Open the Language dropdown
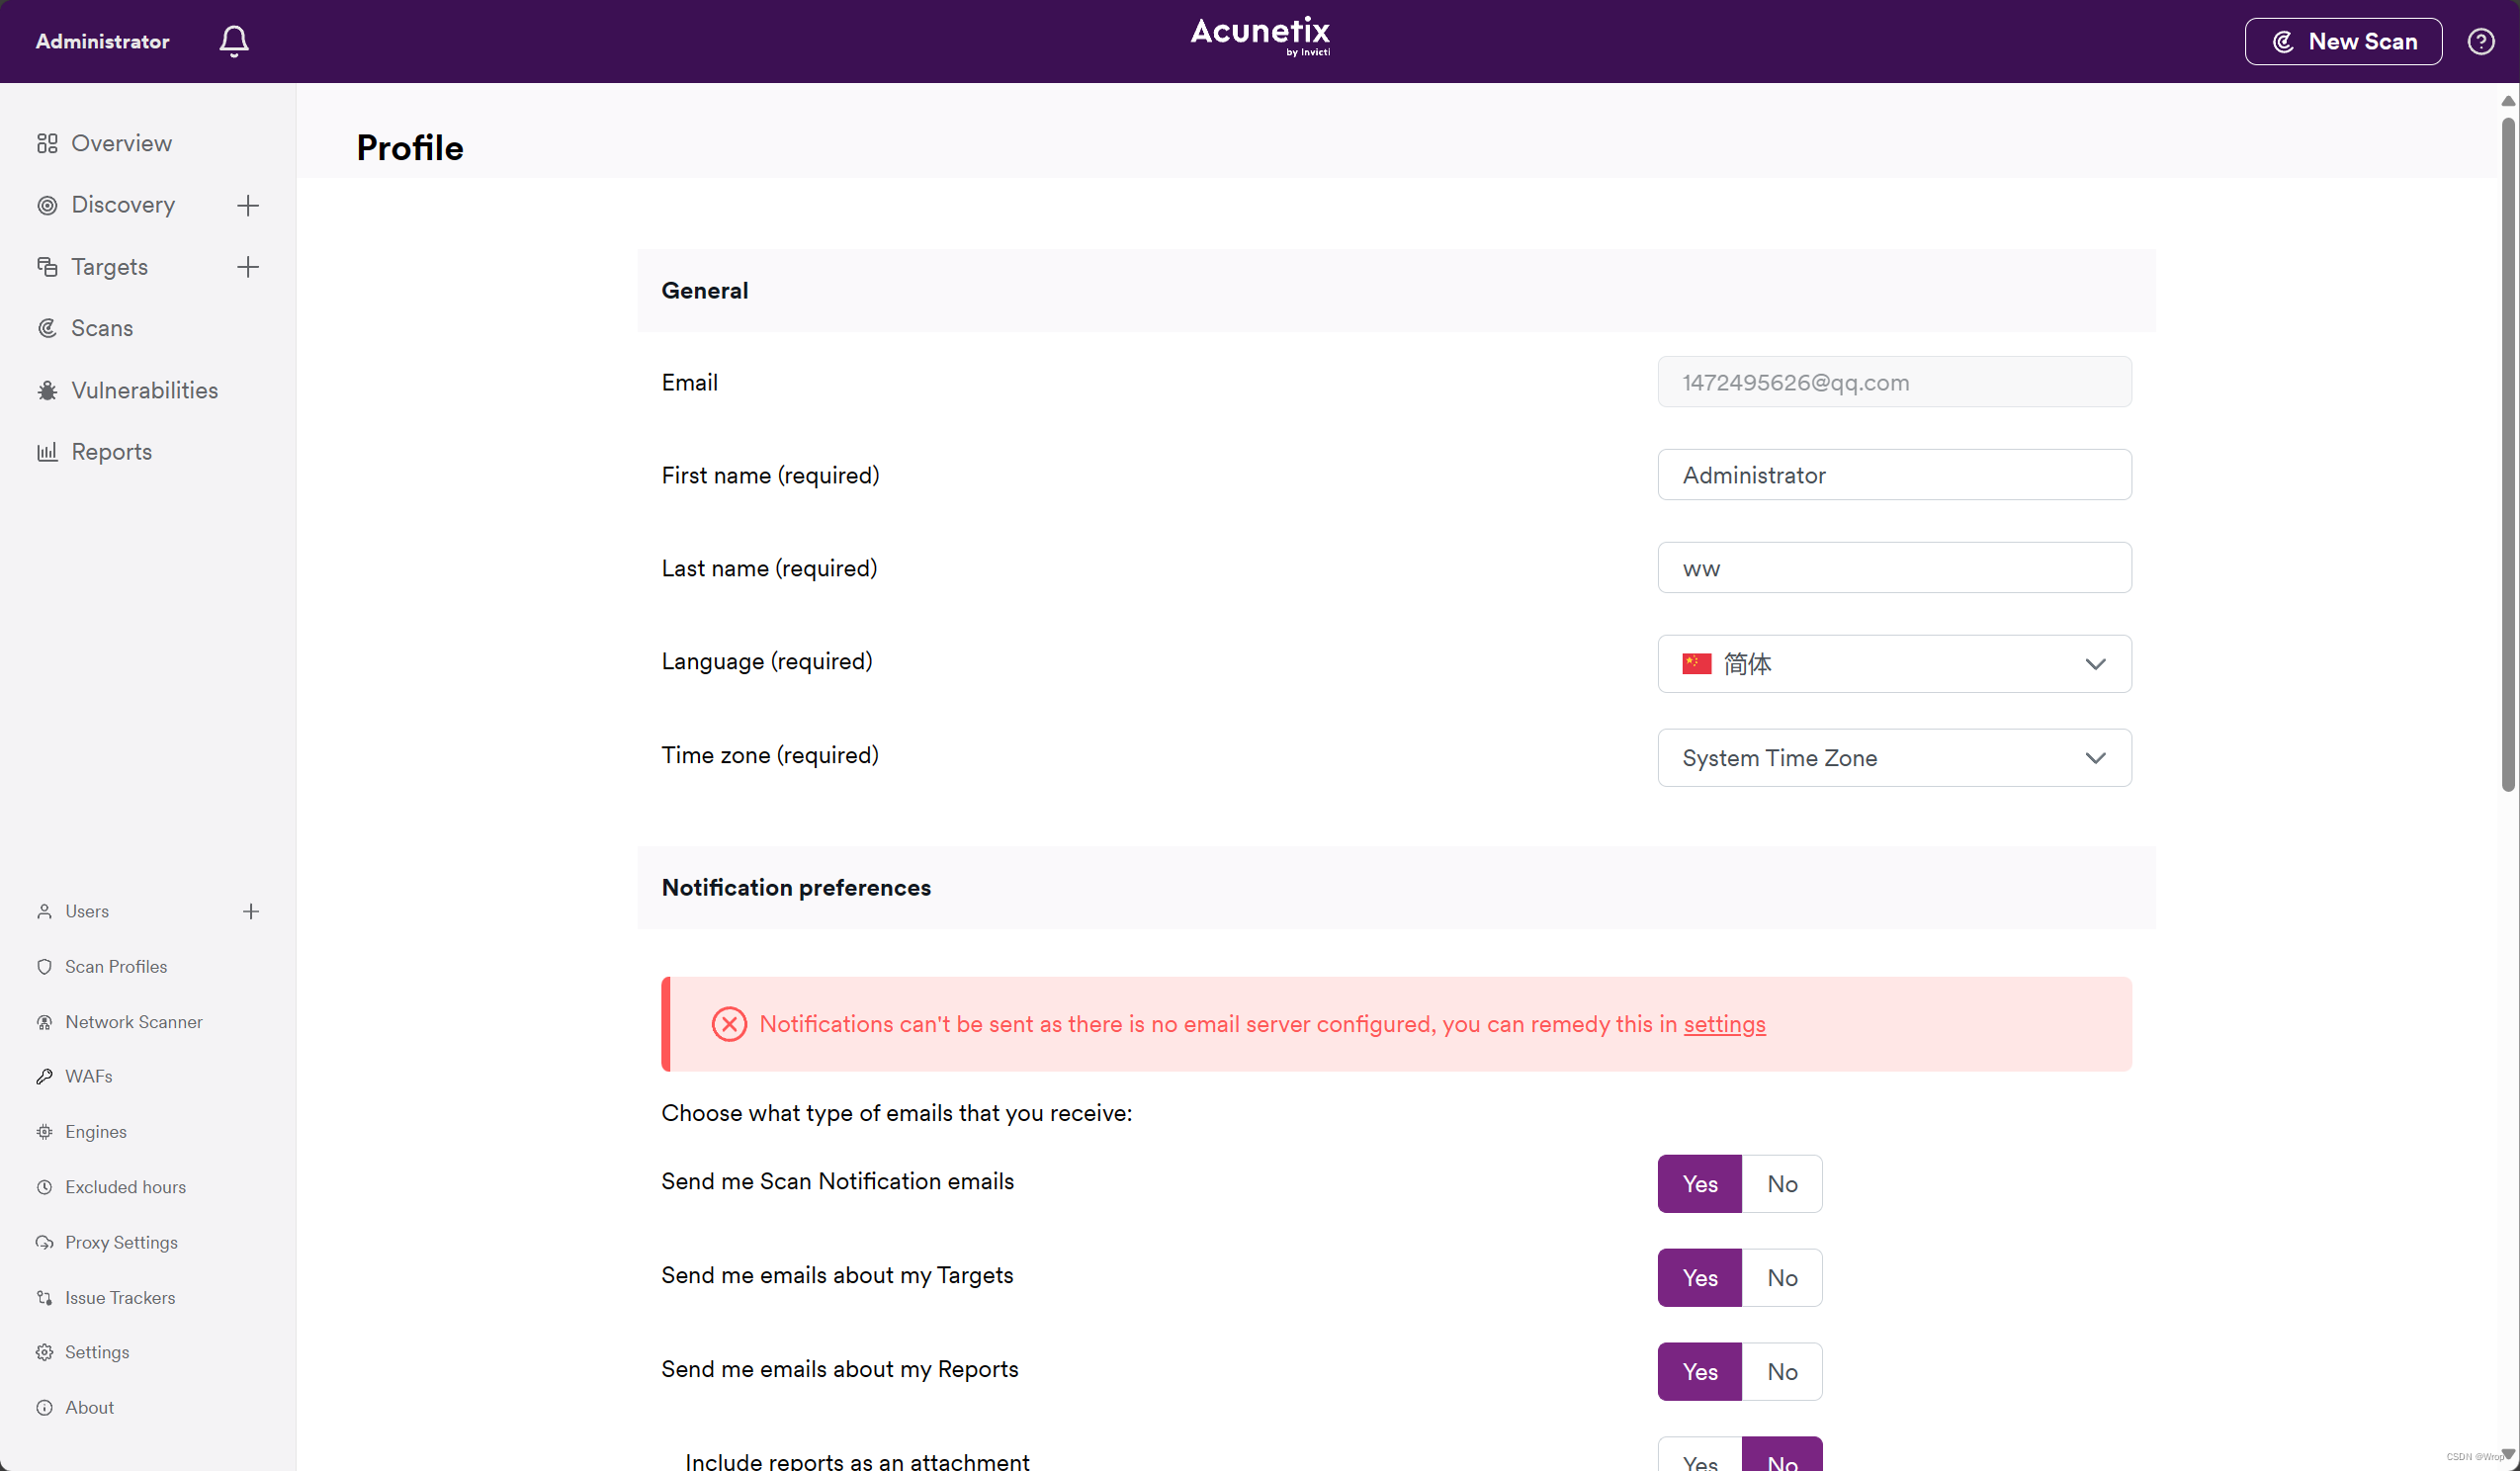Screen dimensions: 2520x1471 point(1894,664)
